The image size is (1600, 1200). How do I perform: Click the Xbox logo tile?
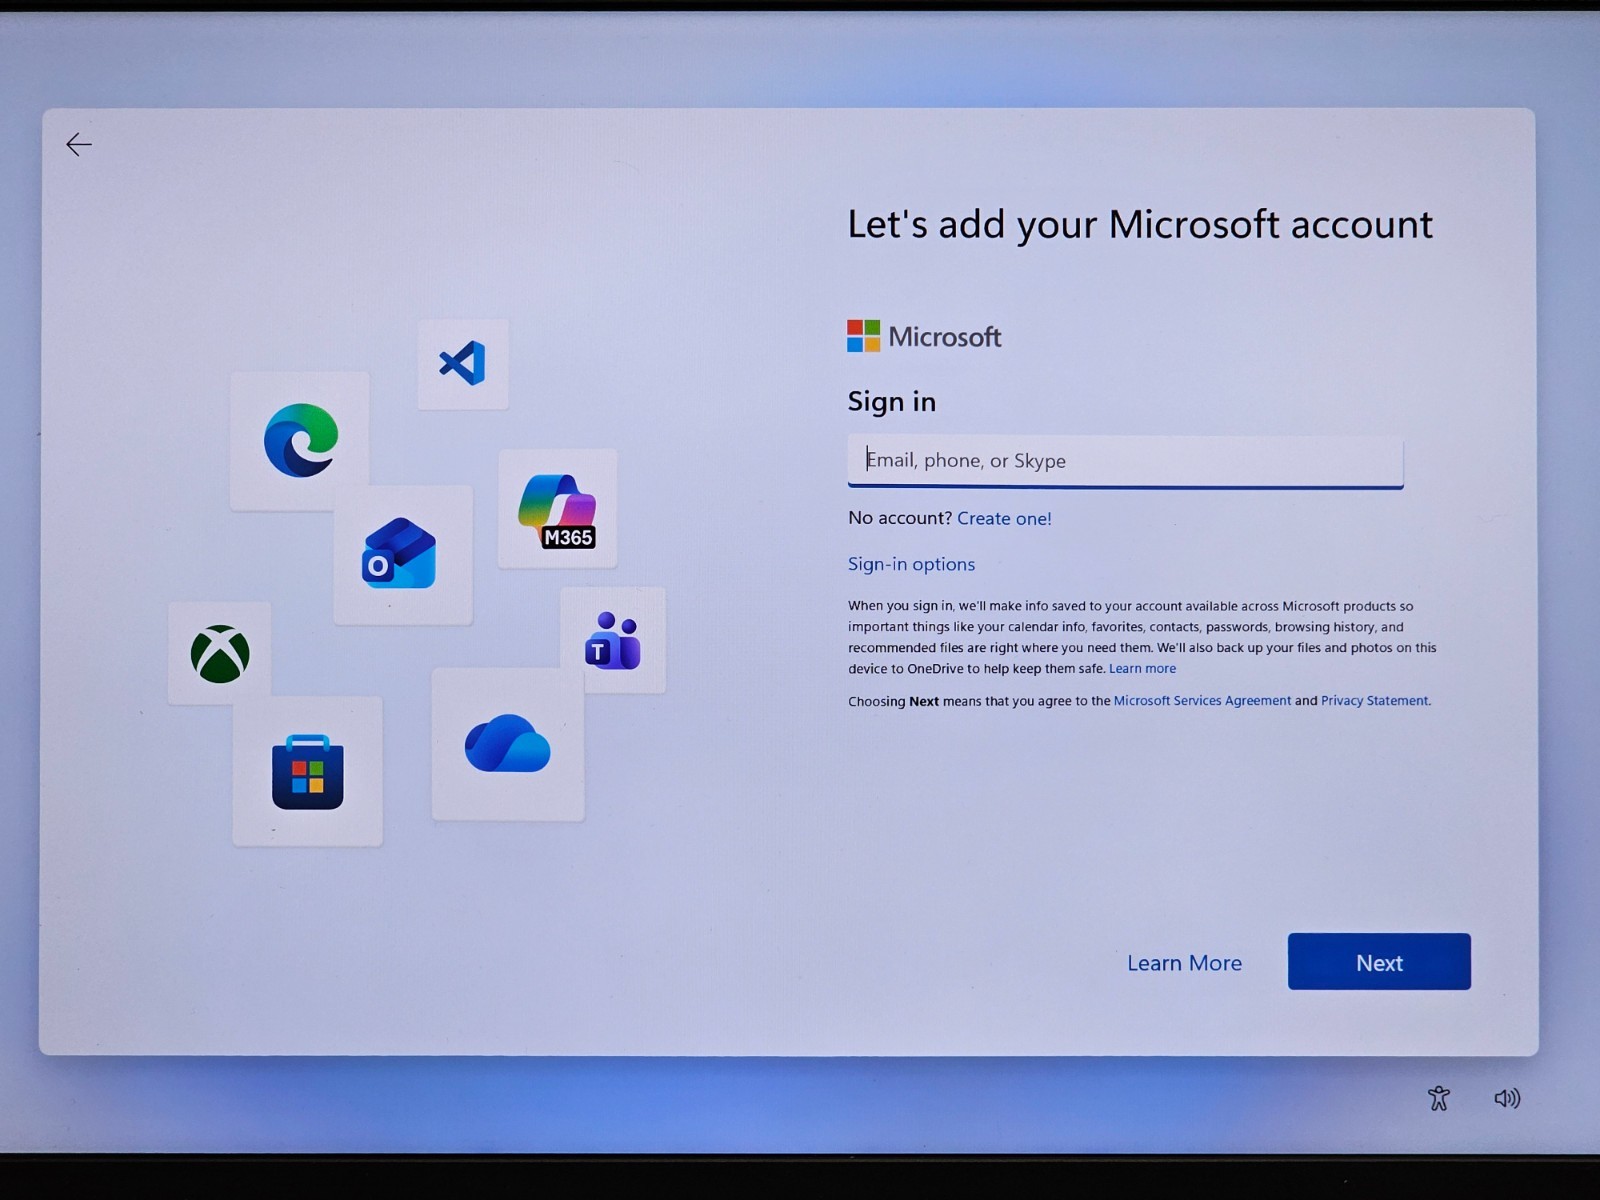click(x=219, y=654)
